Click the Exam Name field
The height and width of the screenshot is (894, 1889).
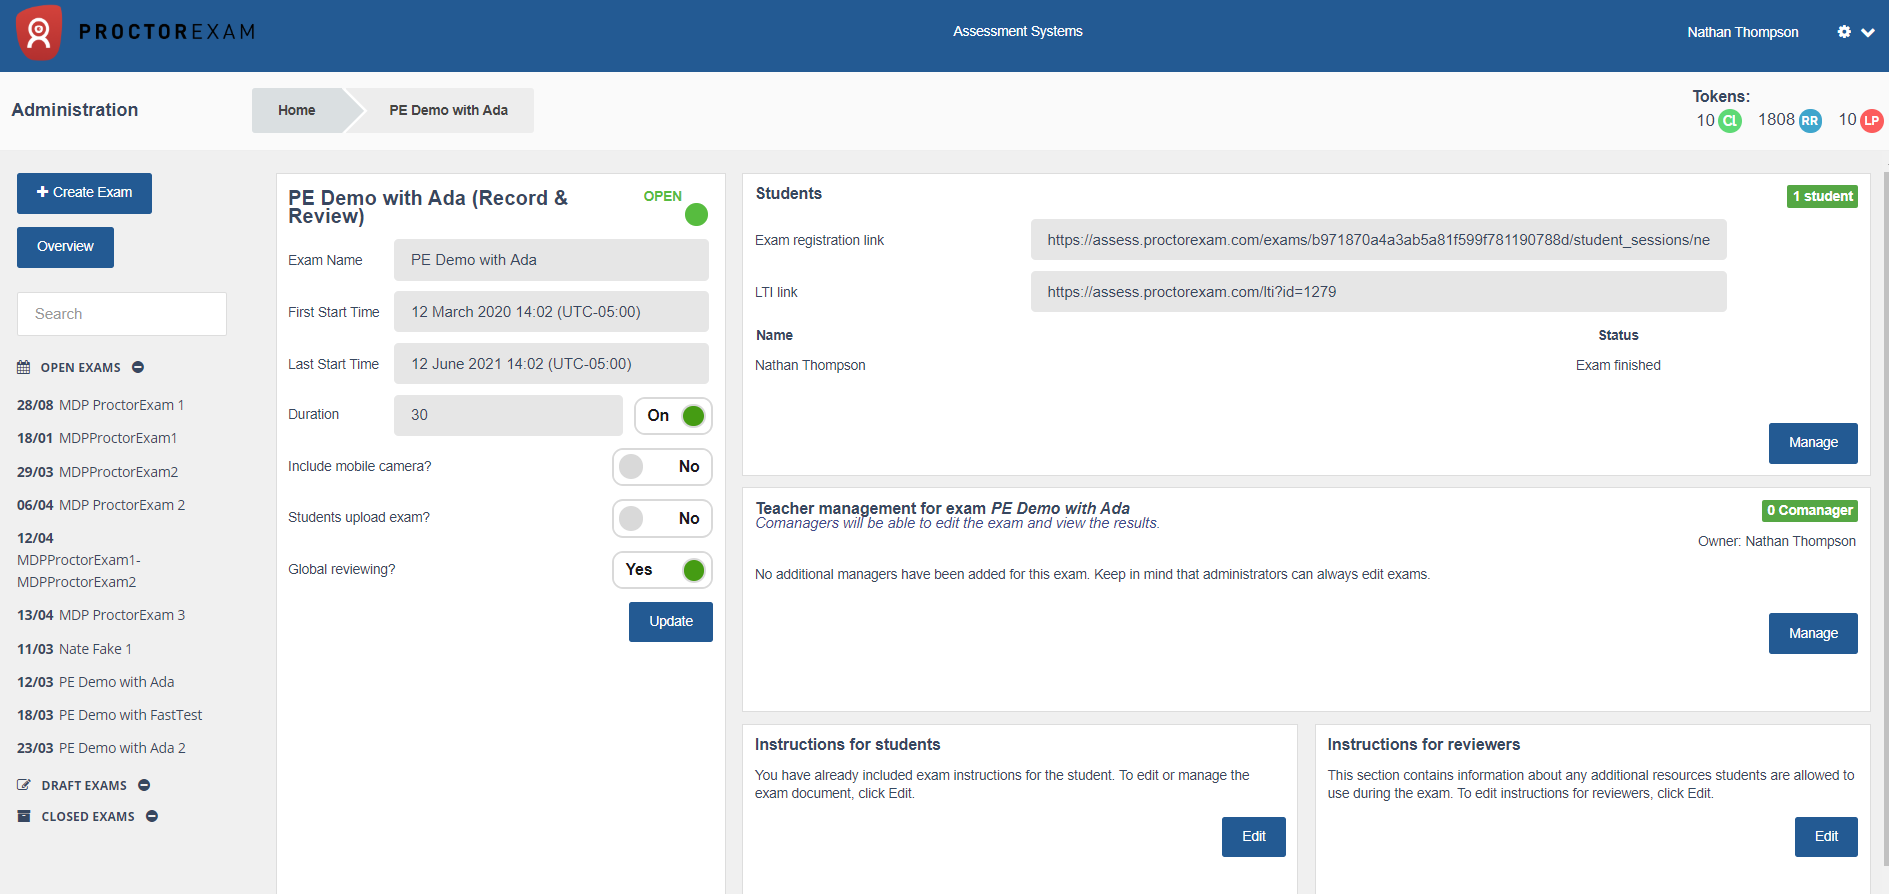551,260
